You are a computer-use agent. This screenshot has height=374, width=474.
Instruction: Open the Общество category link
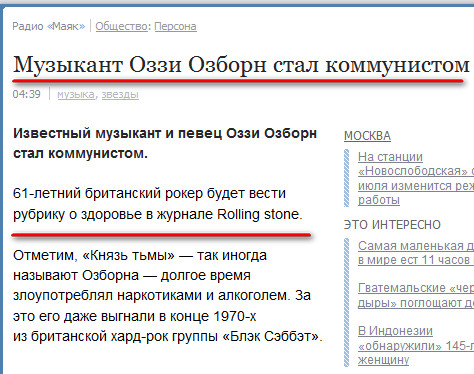(x=121, y=26)
